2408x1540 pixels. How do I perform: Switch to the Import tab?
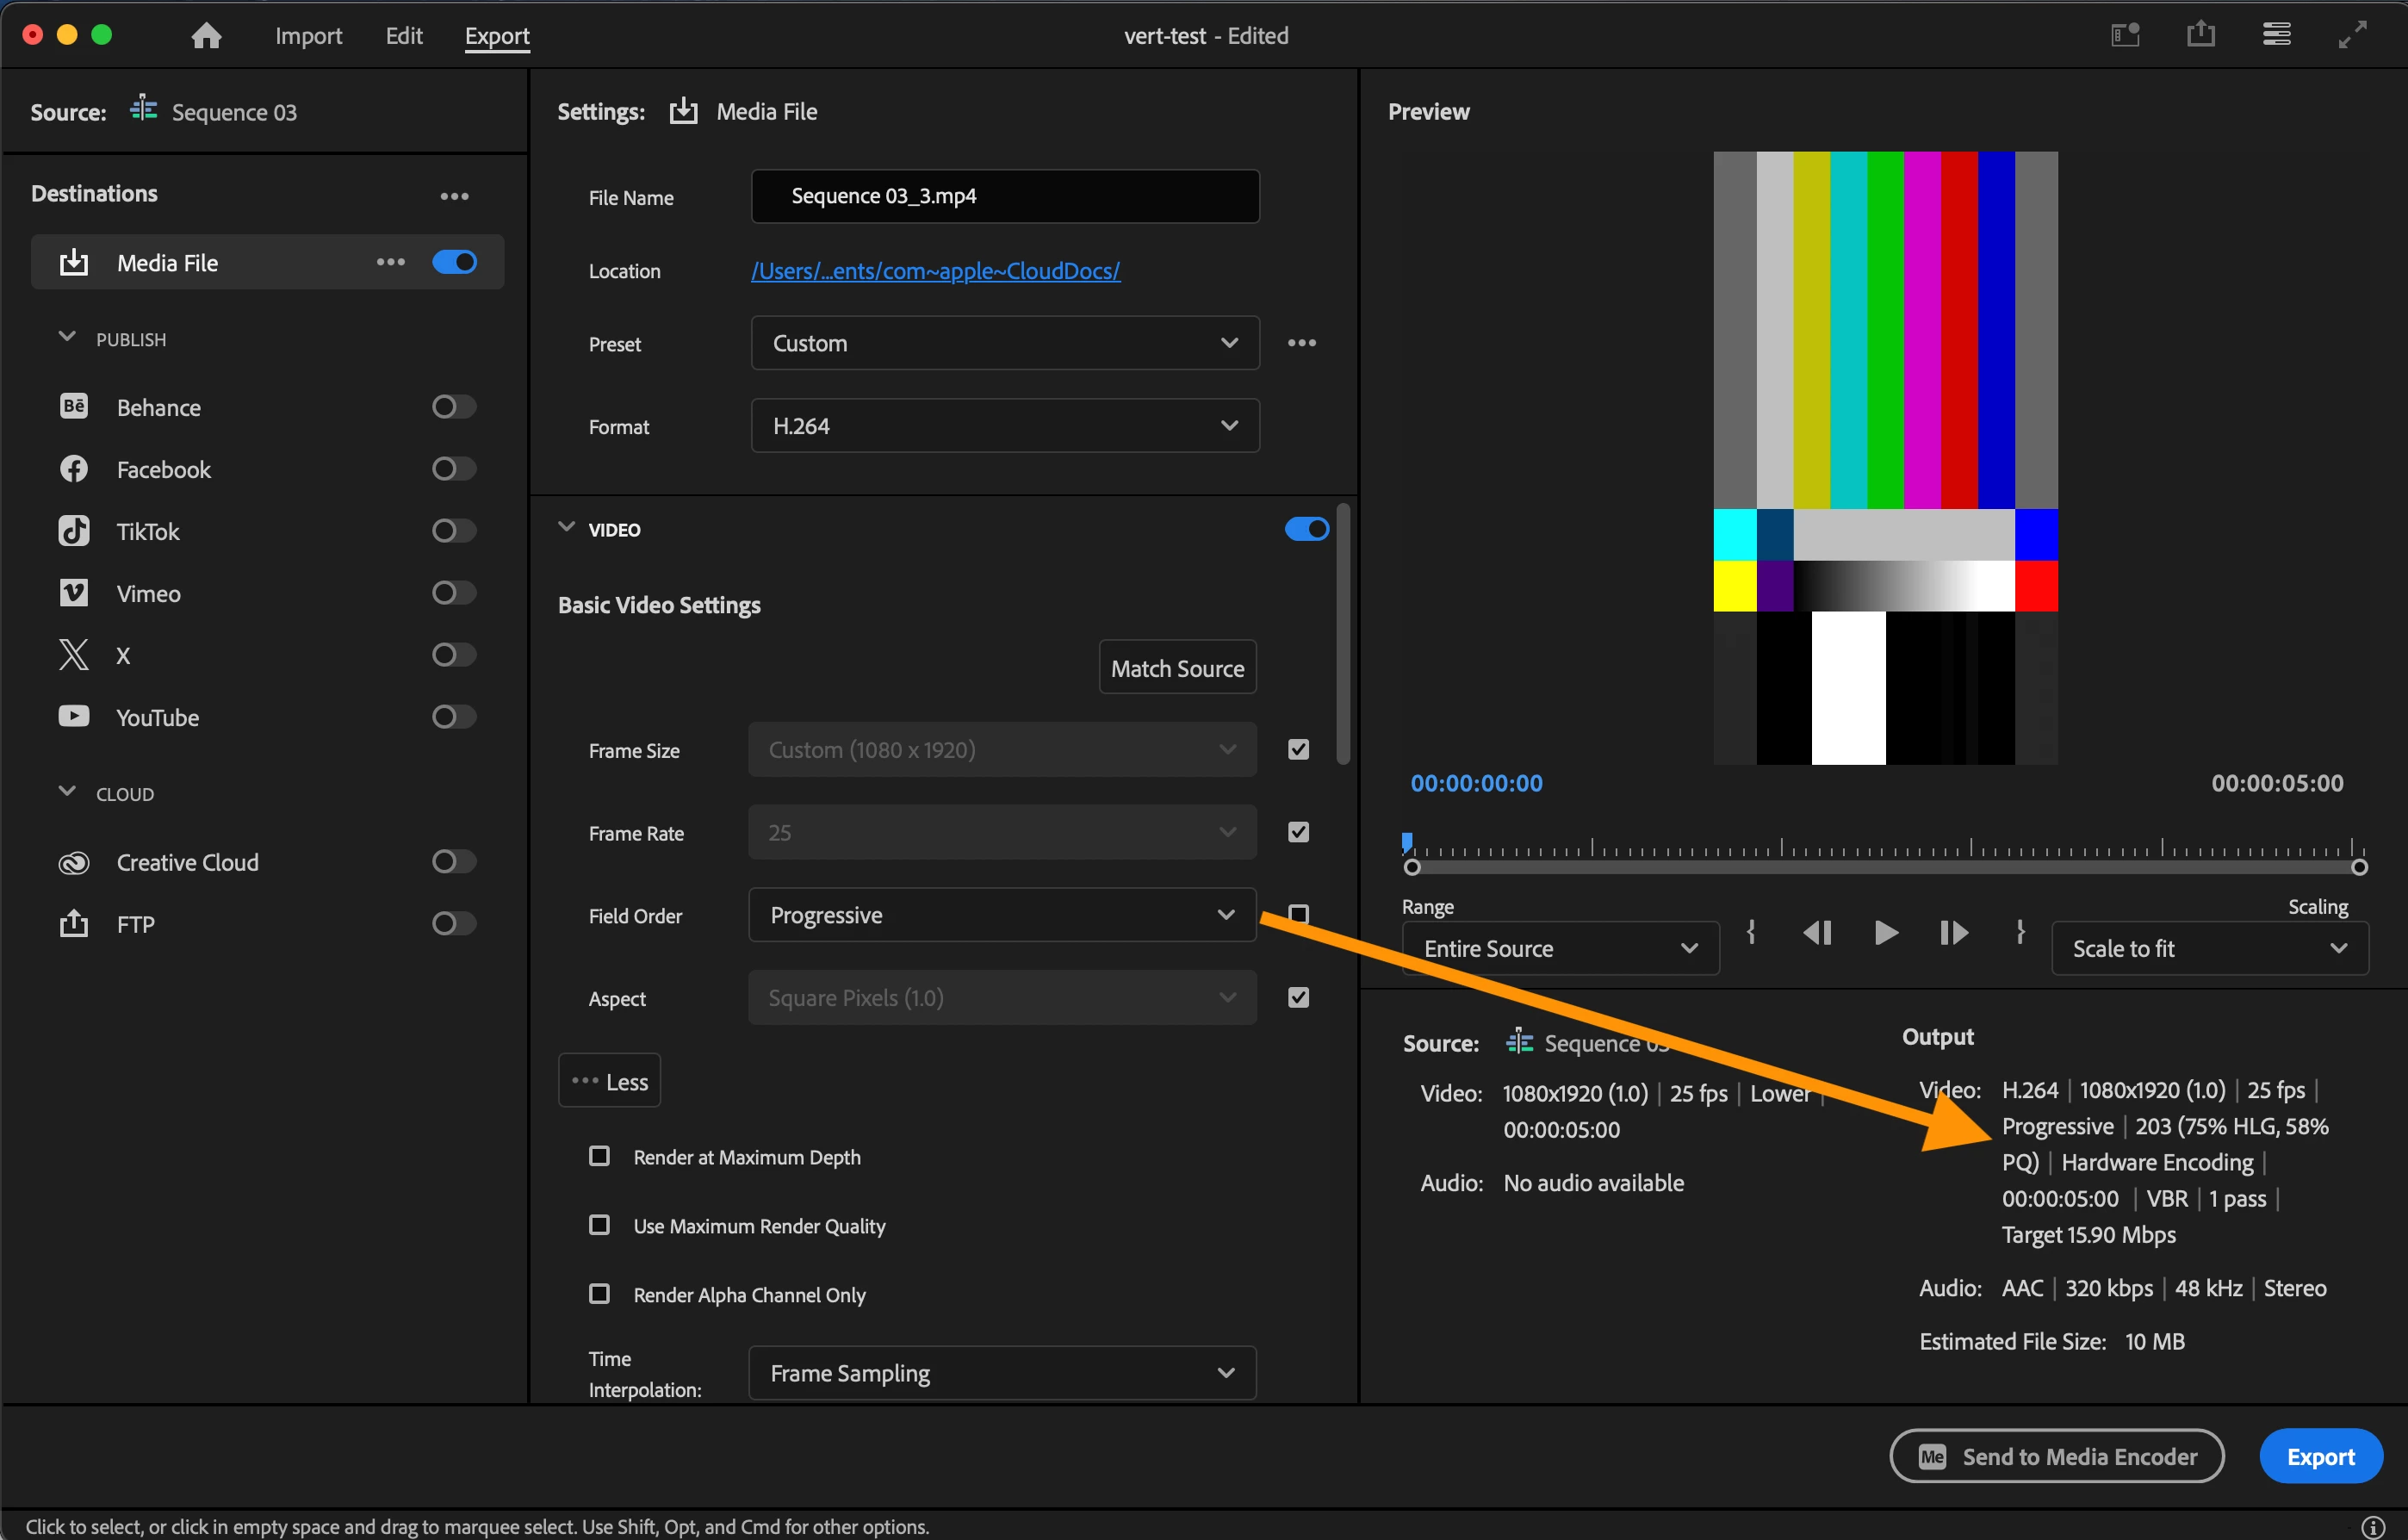[308, 36]
